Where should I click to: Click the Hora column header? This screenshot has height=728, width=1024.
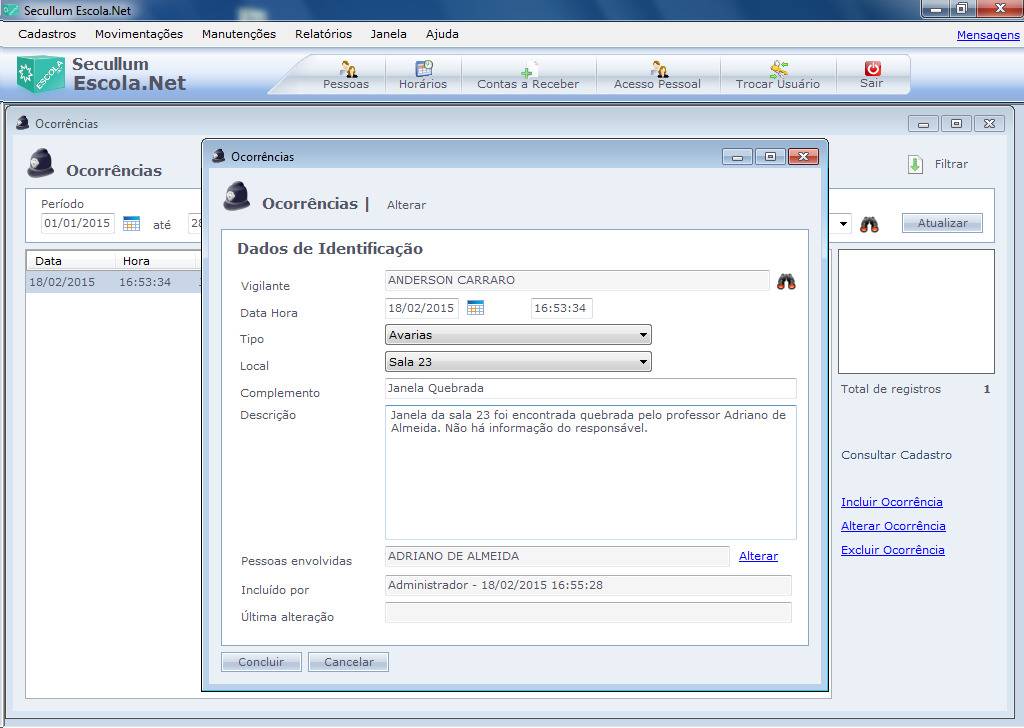tap(155, 261)
